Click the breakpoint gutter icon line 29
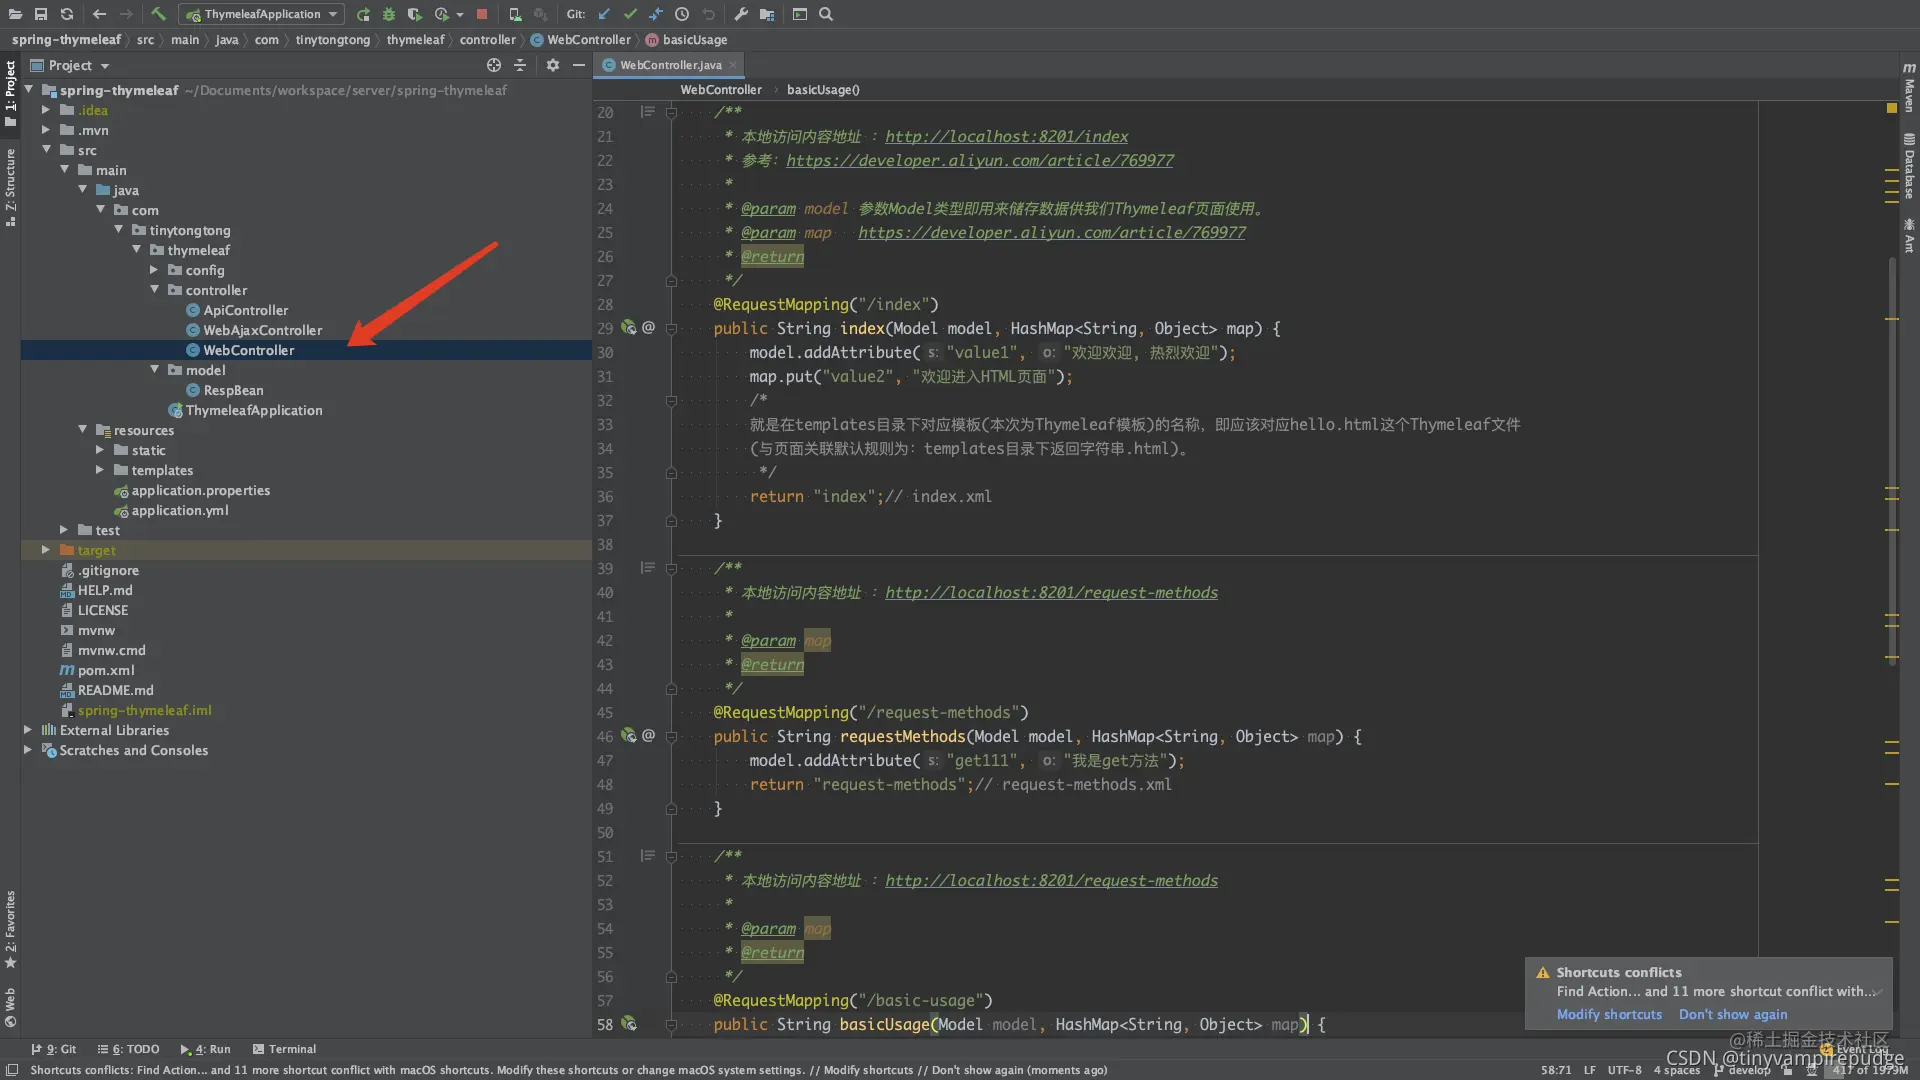This screenshot has height=1080, width=1920. [629, 327]
